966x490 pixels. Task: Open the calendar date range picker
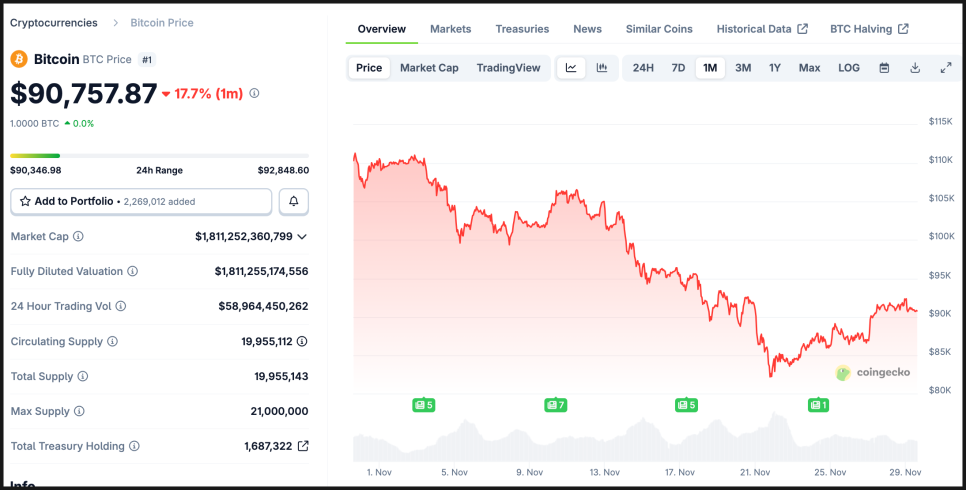[x=884, y=68]
